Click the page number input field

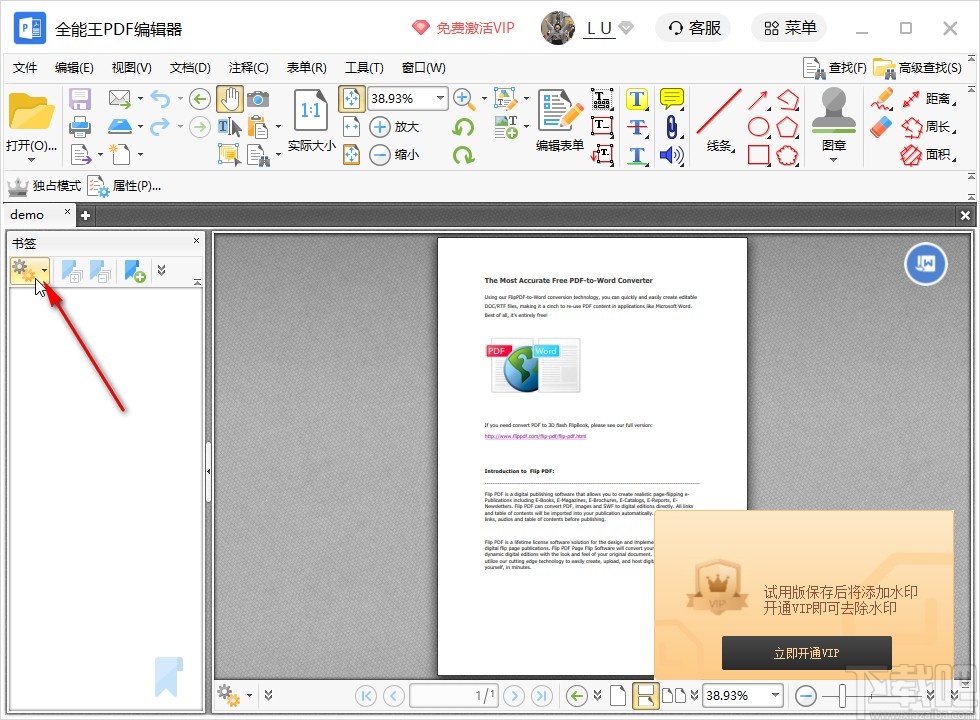(x=453, y=696)
